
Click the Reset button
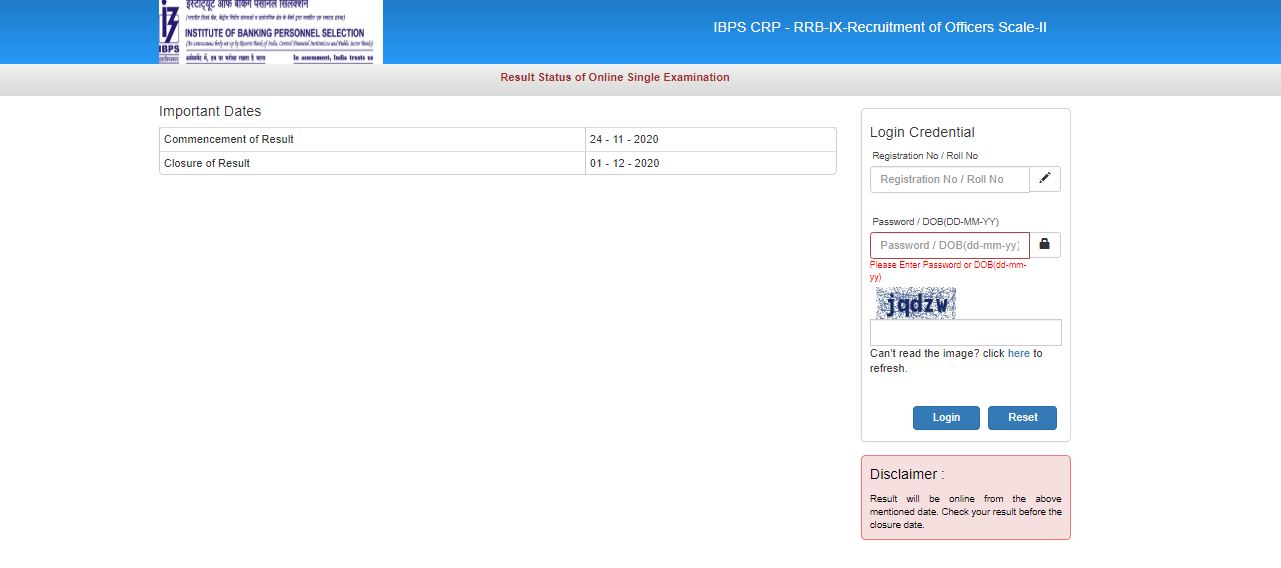tap(1022, 418)
